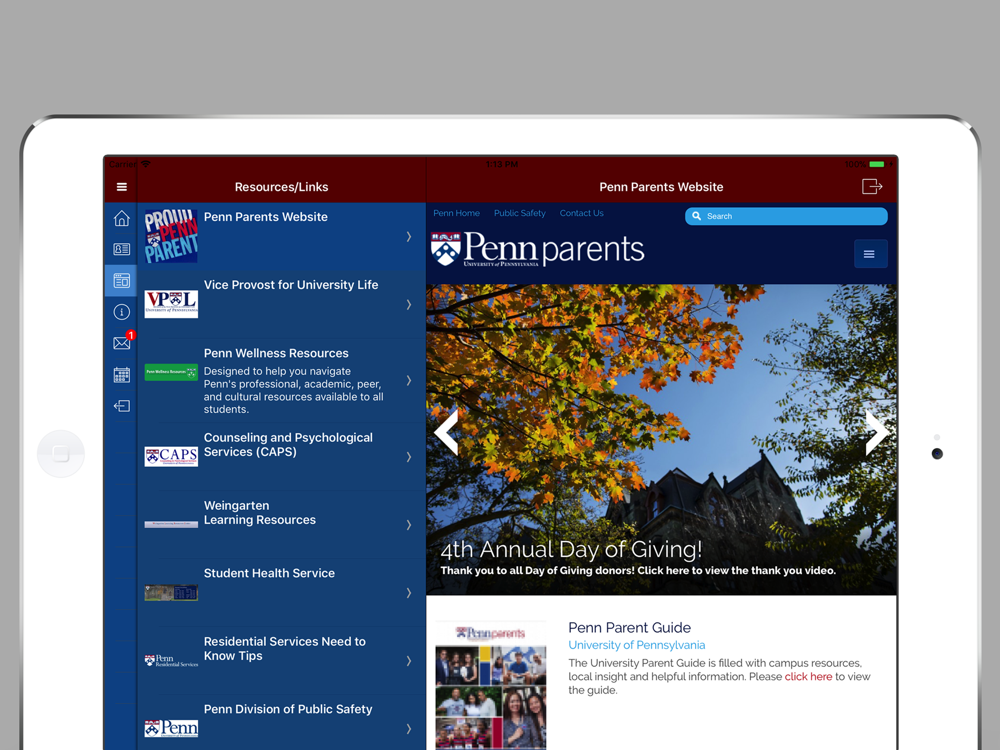Click the Penn shield logo
Screen dimensions: 1000x750
pyautogui.click(x=446, y=249)
